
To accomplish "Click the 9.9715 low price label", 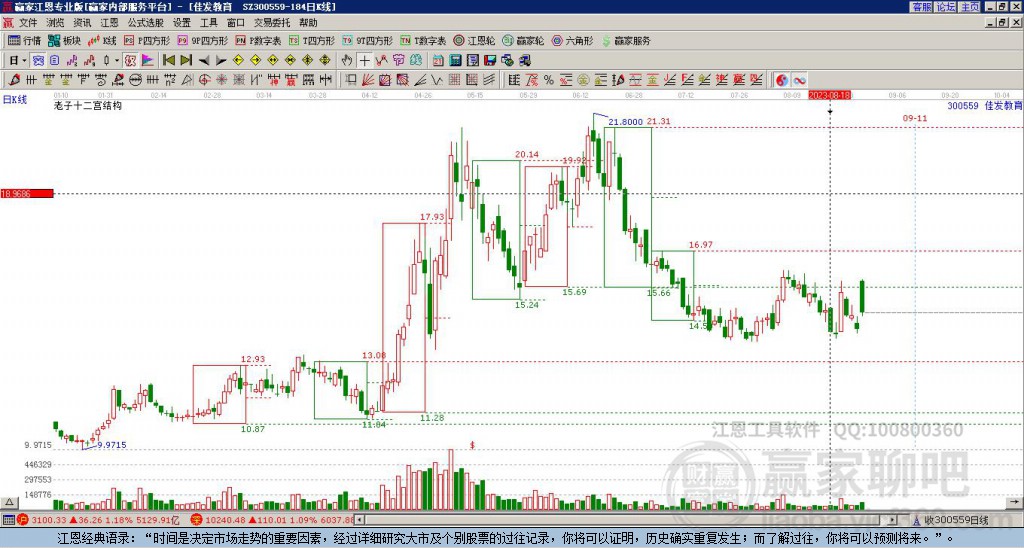I will [x=112, y=445].
